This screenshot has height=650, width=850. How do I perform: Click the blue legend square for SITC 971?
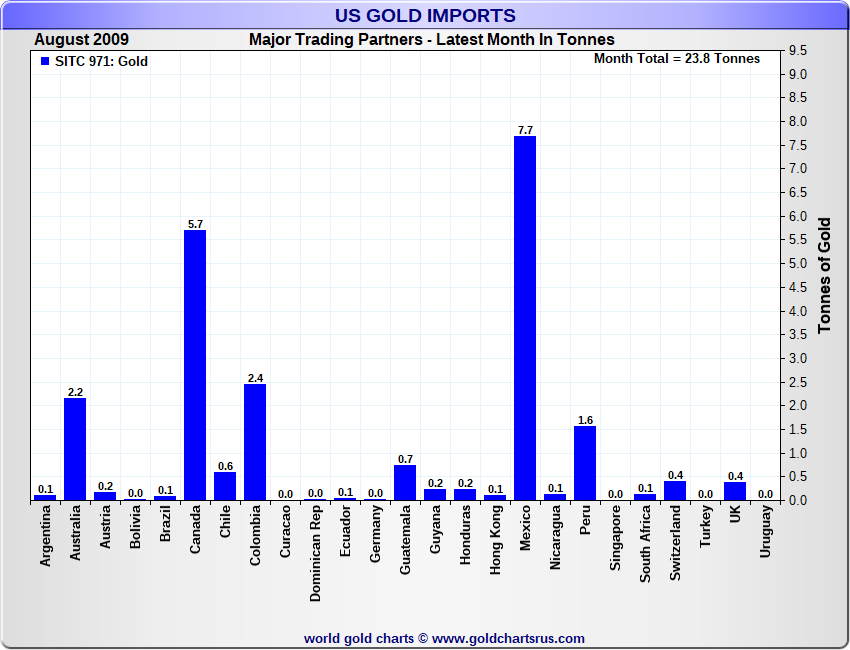tap(45, 61)
